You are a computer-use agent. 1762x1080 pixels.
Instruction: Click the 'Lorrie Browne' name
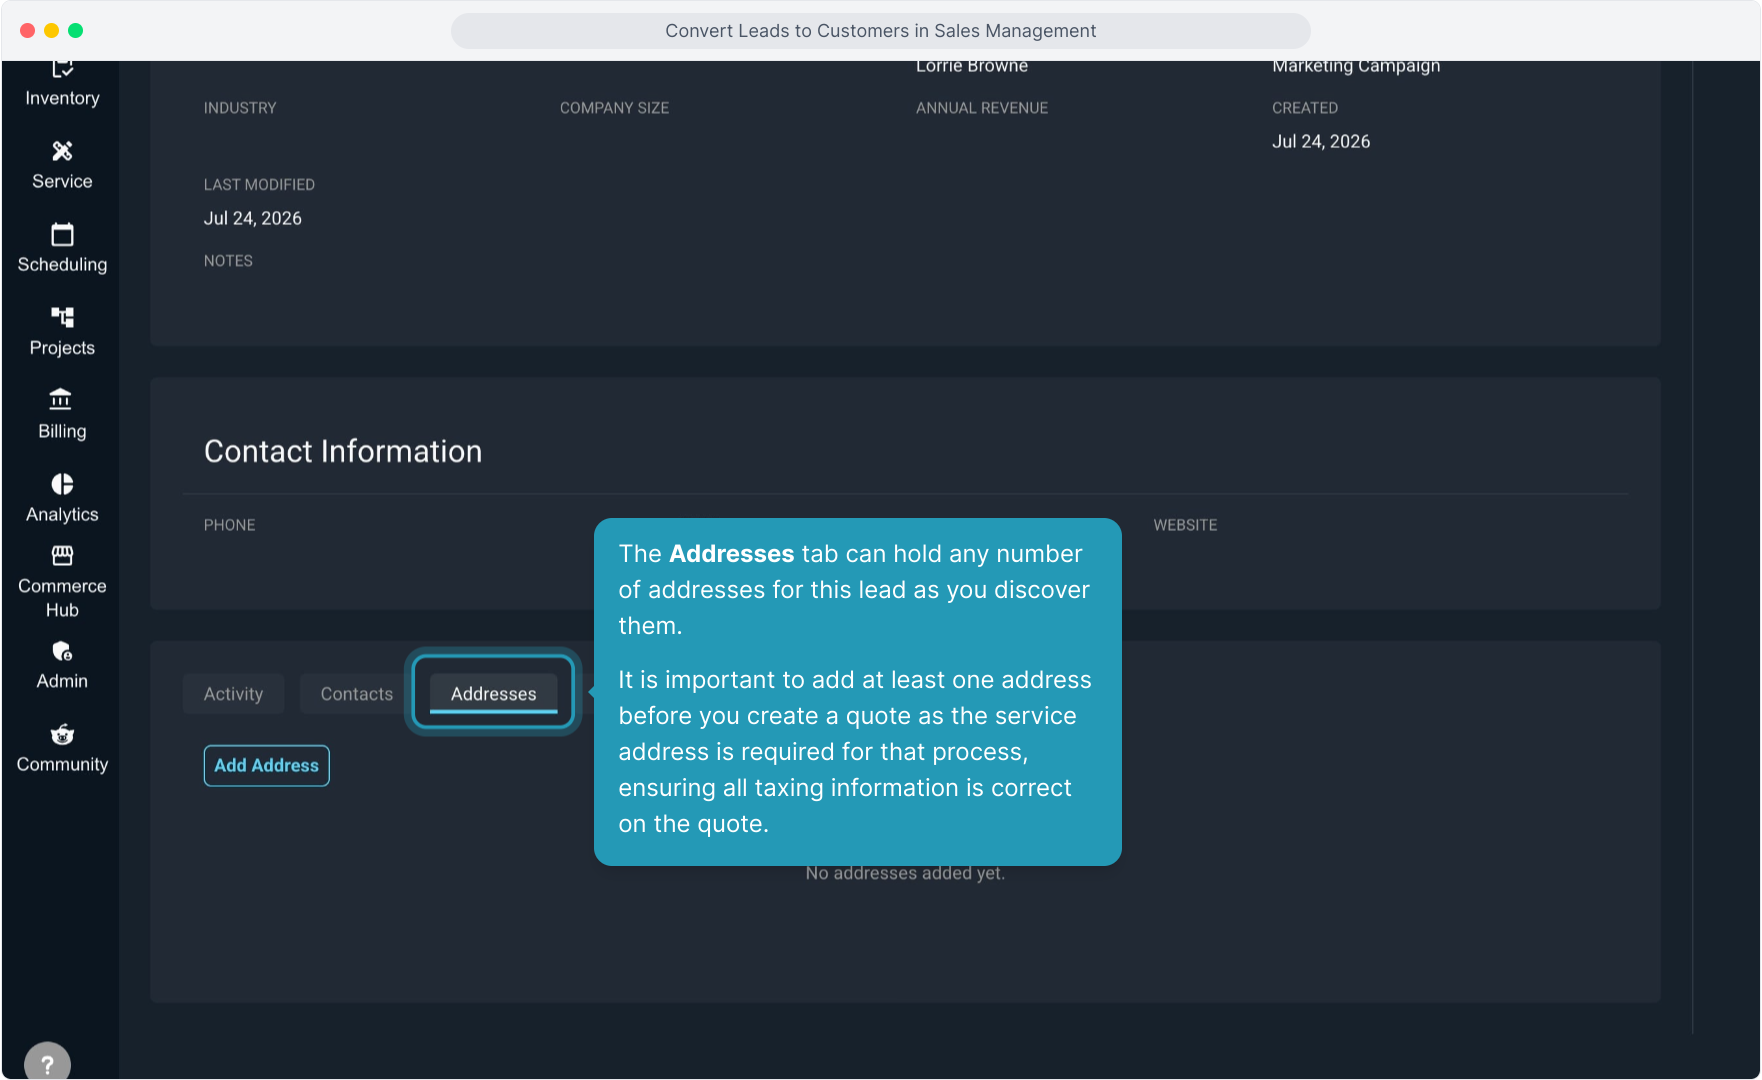[972, 67]
